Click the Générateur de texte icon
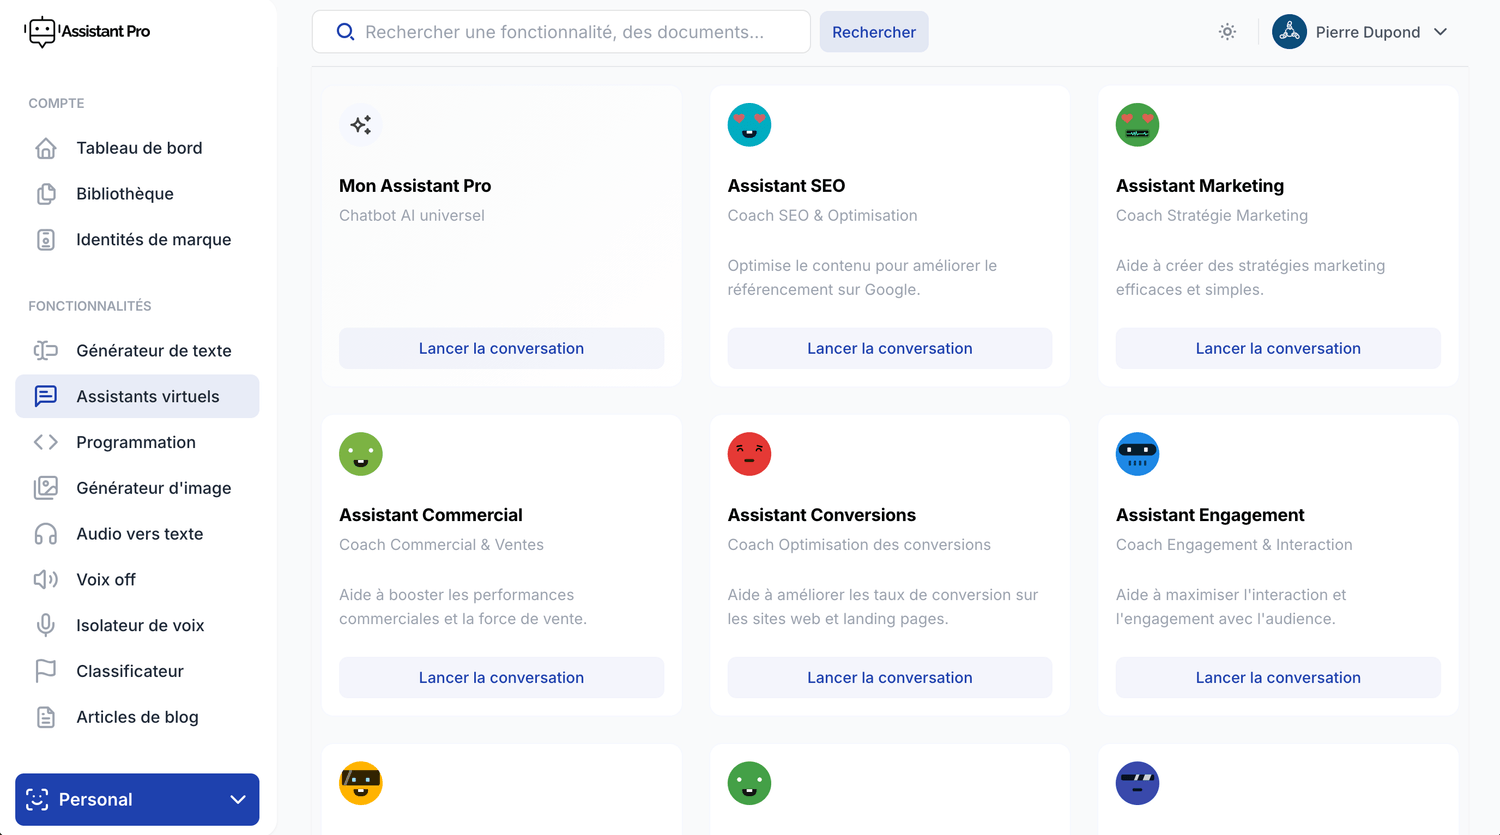 pyautogui.click(x=46, y=351)
